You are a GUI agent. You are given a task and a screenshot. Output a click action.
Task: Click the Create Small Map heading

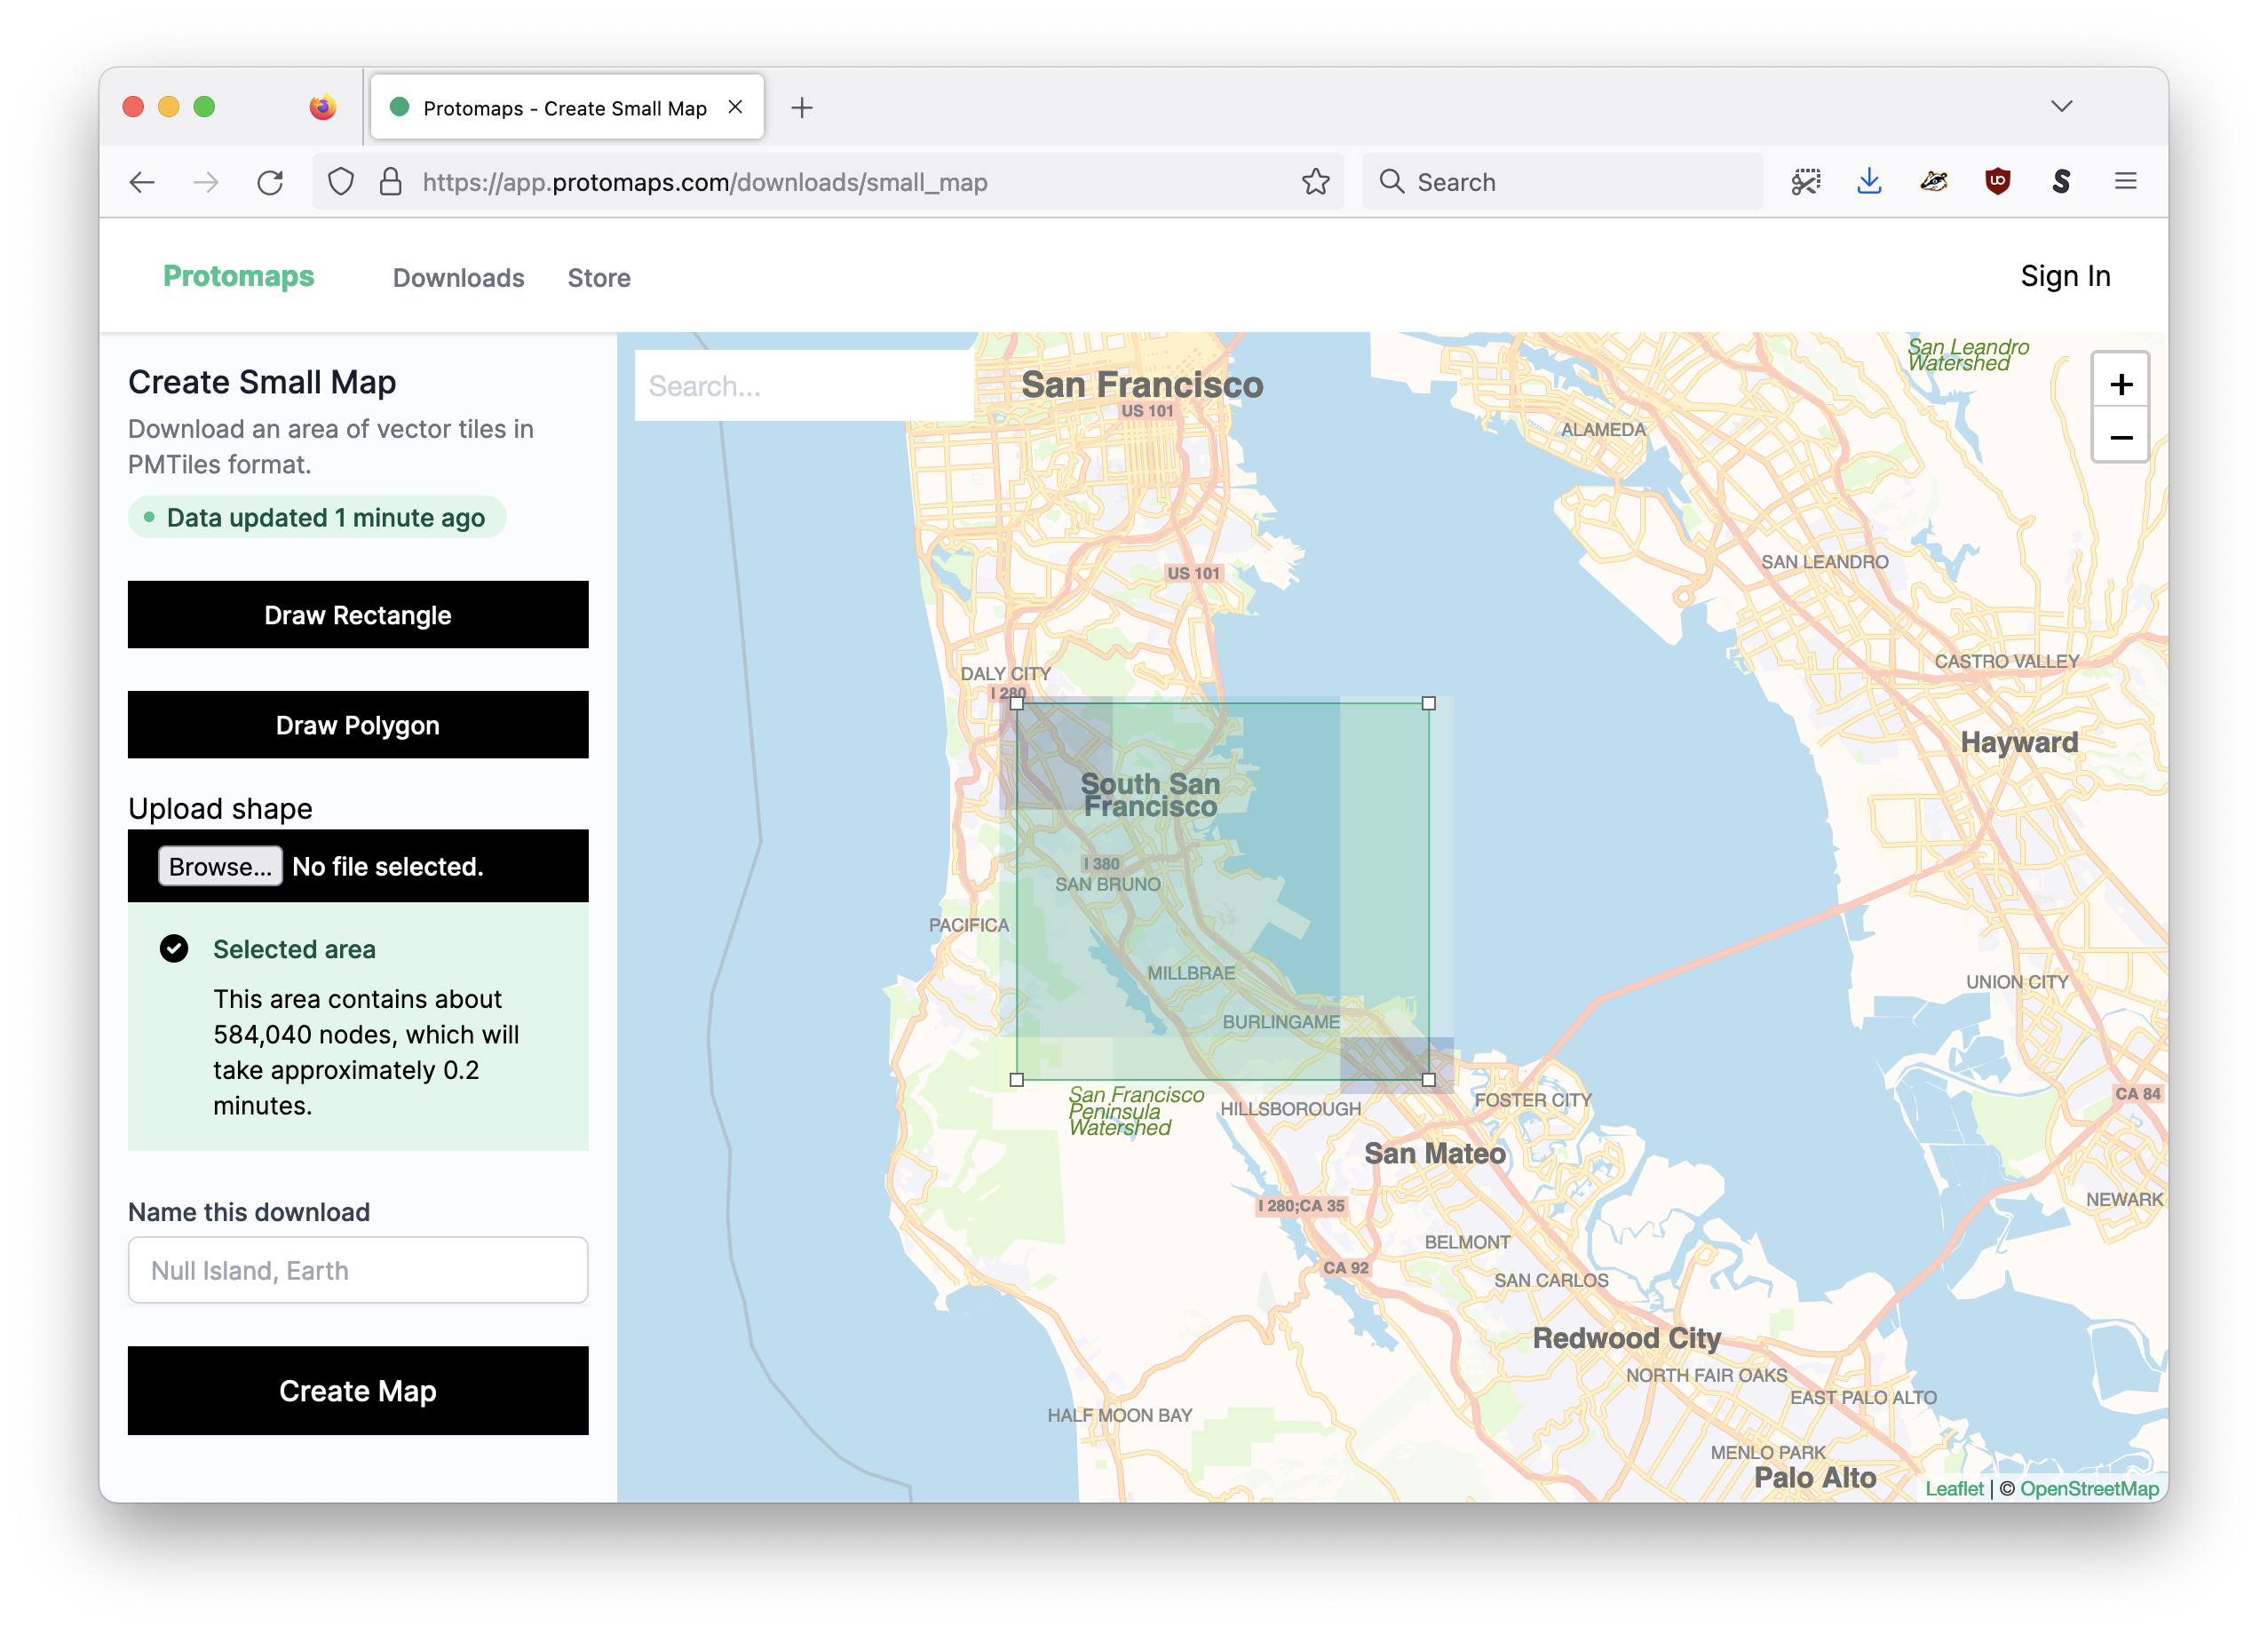click(262, 383)
